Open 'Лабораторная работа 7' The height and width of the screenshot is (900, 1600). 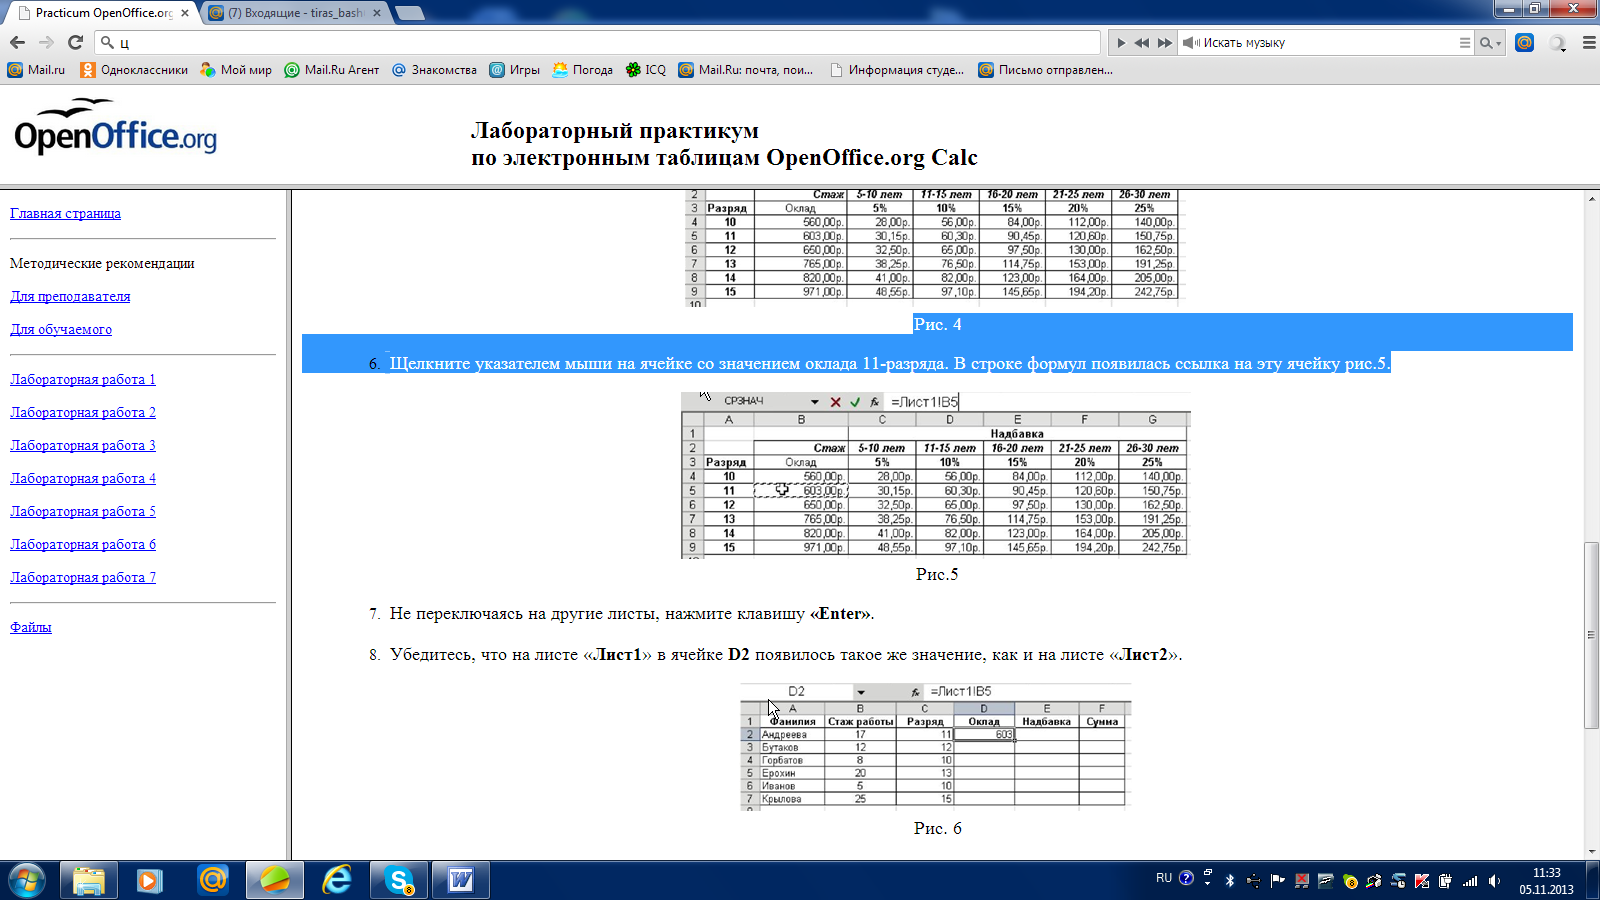coord(83,577)
